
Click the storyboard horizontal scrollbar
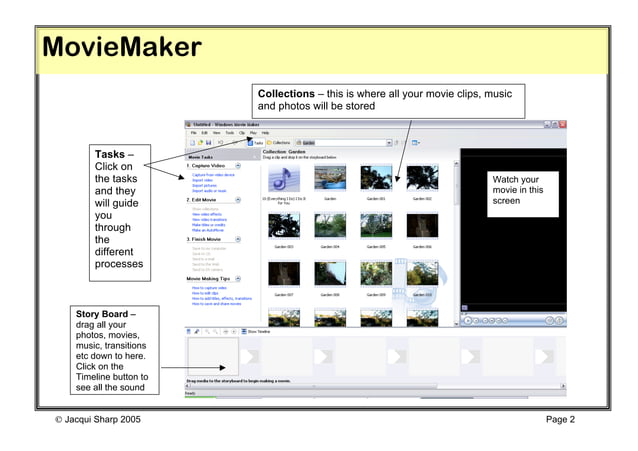312,386
